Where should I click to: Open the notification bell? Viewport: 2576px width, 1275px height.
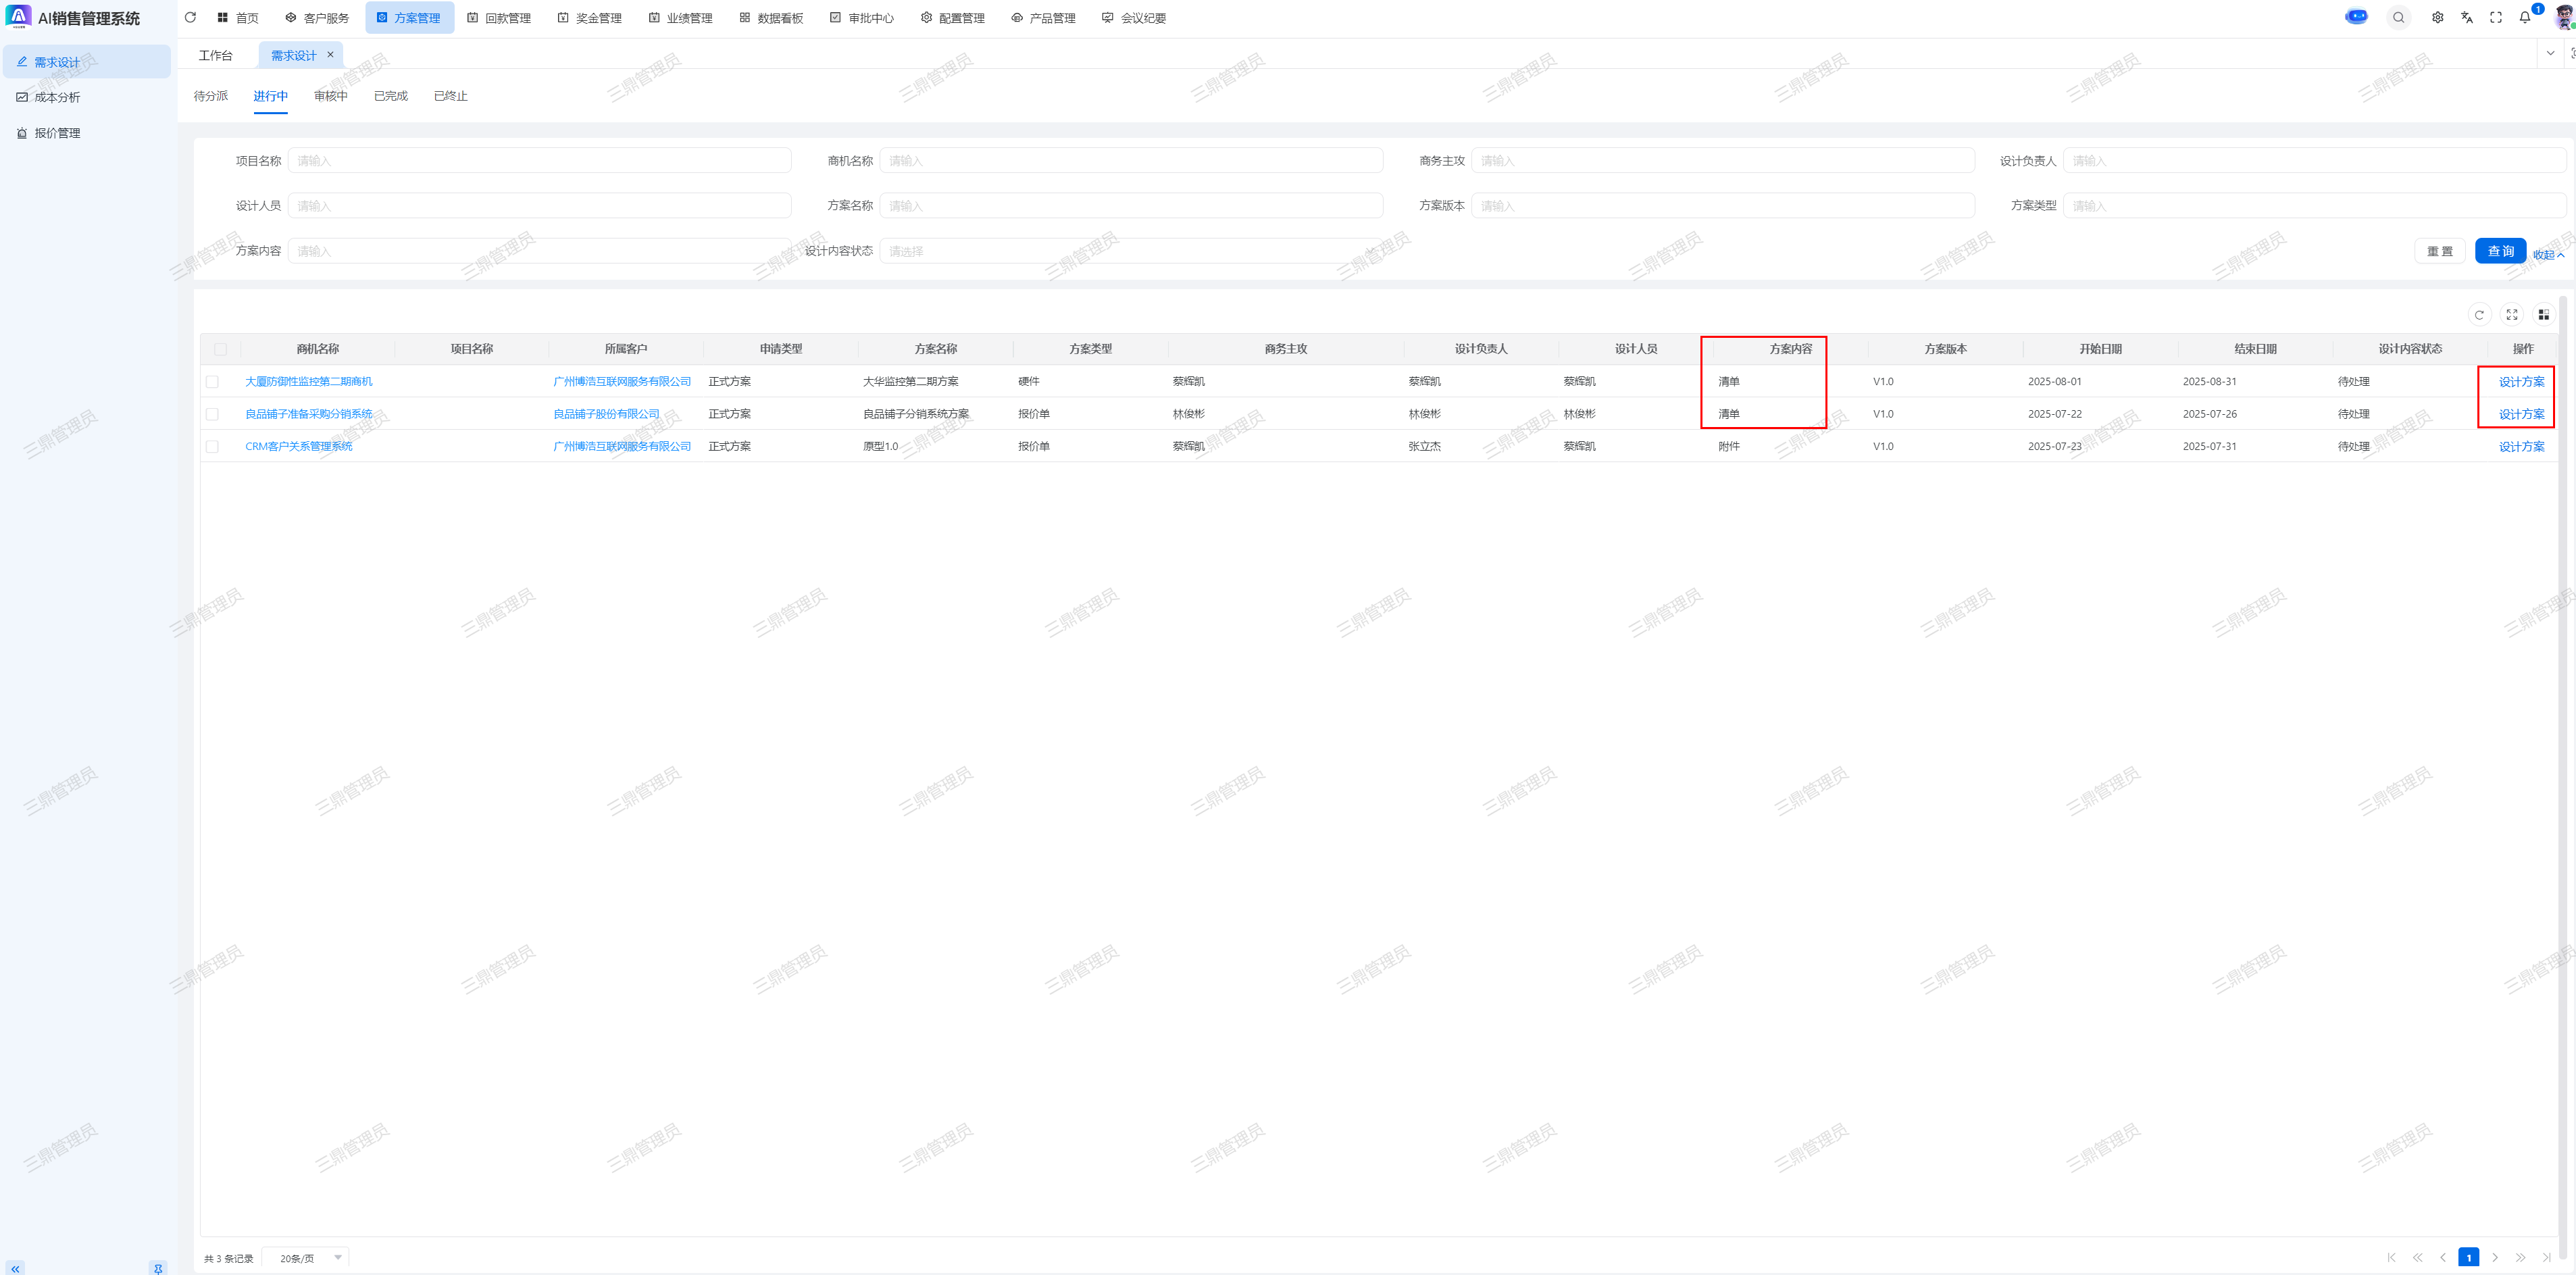2524,17
